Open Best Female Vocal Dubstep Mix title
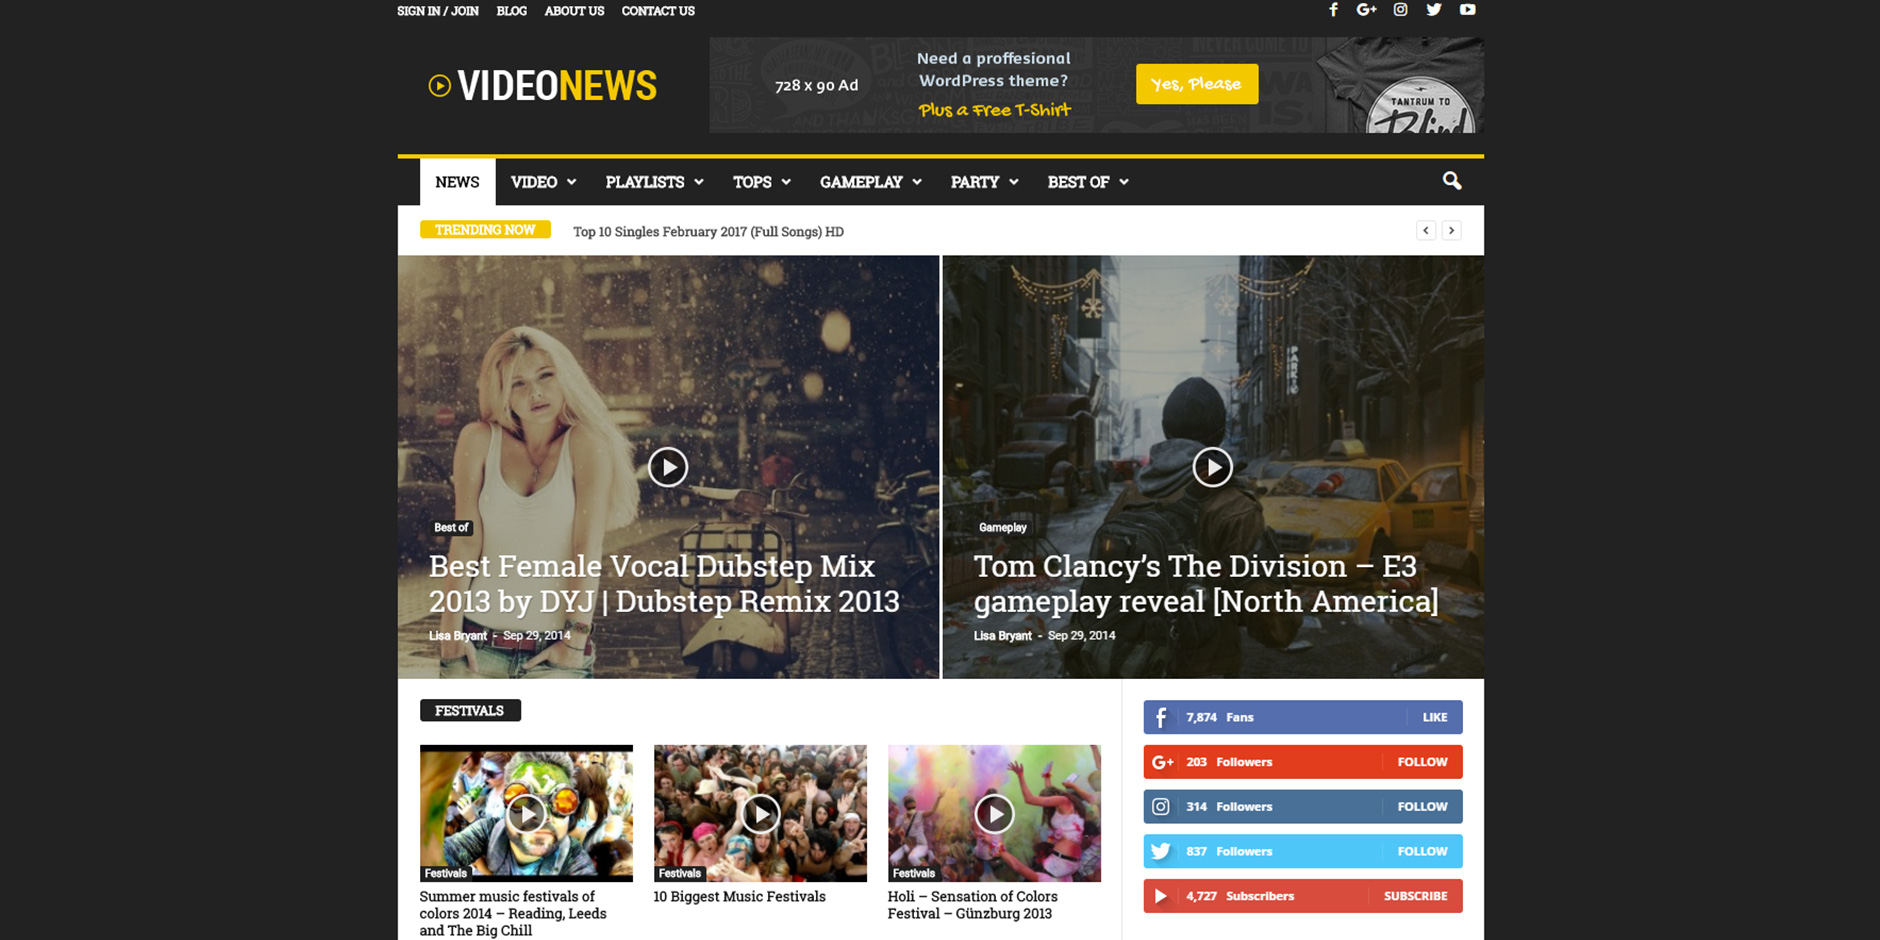 [x=664, y=583]
